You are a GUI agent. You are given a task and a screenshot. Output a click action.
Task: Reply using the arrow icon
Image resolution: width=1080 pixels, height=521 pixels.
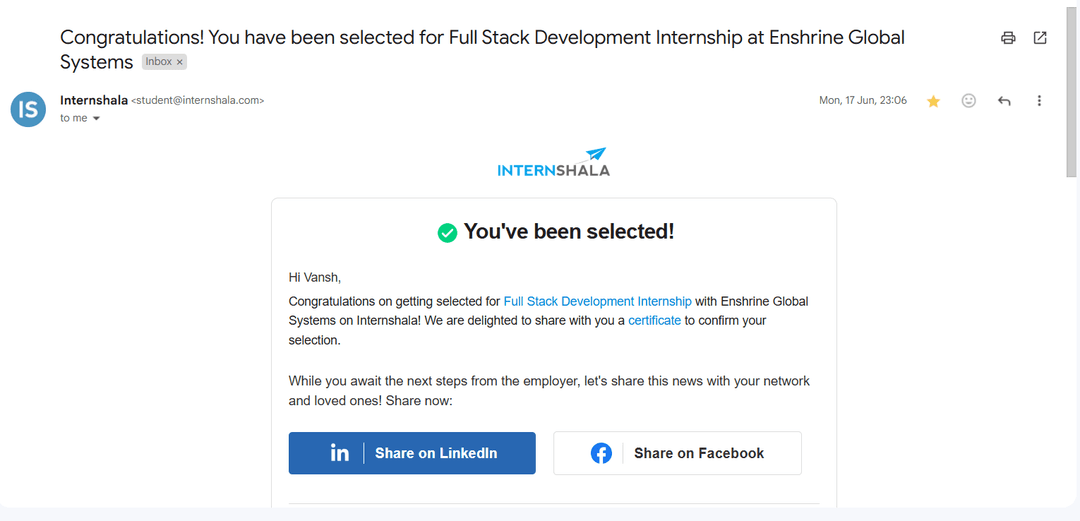[1004, 101]
